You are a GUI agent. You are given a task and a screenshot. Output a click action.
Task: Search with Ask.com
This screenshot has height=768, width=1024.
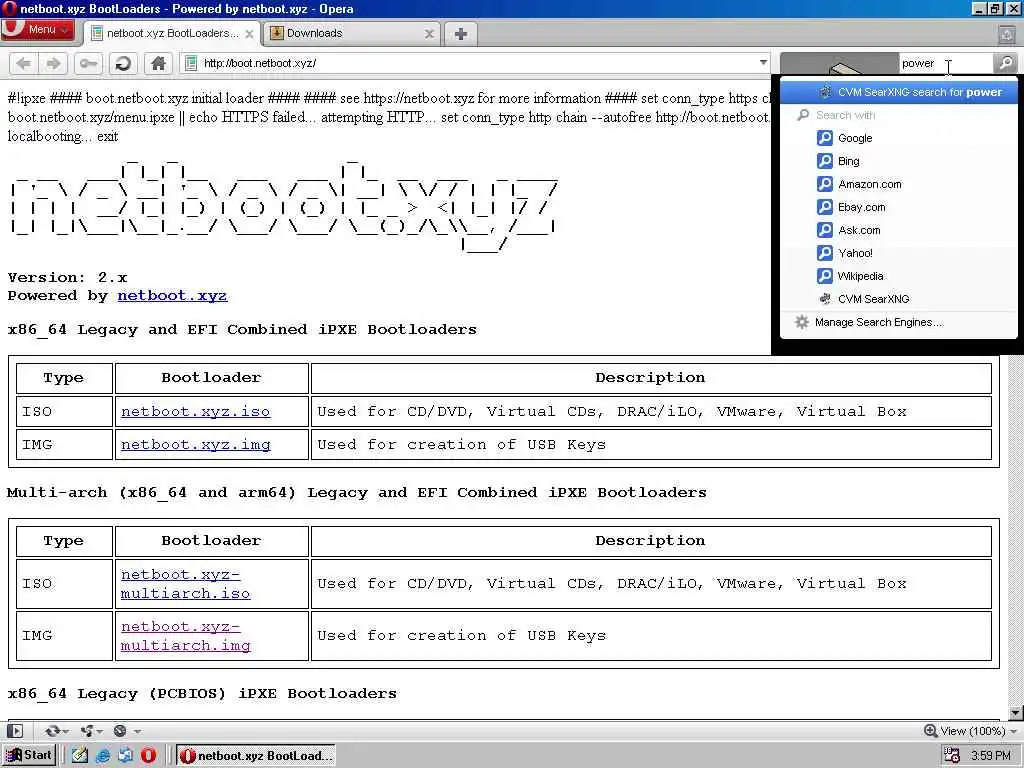point(899,230)
